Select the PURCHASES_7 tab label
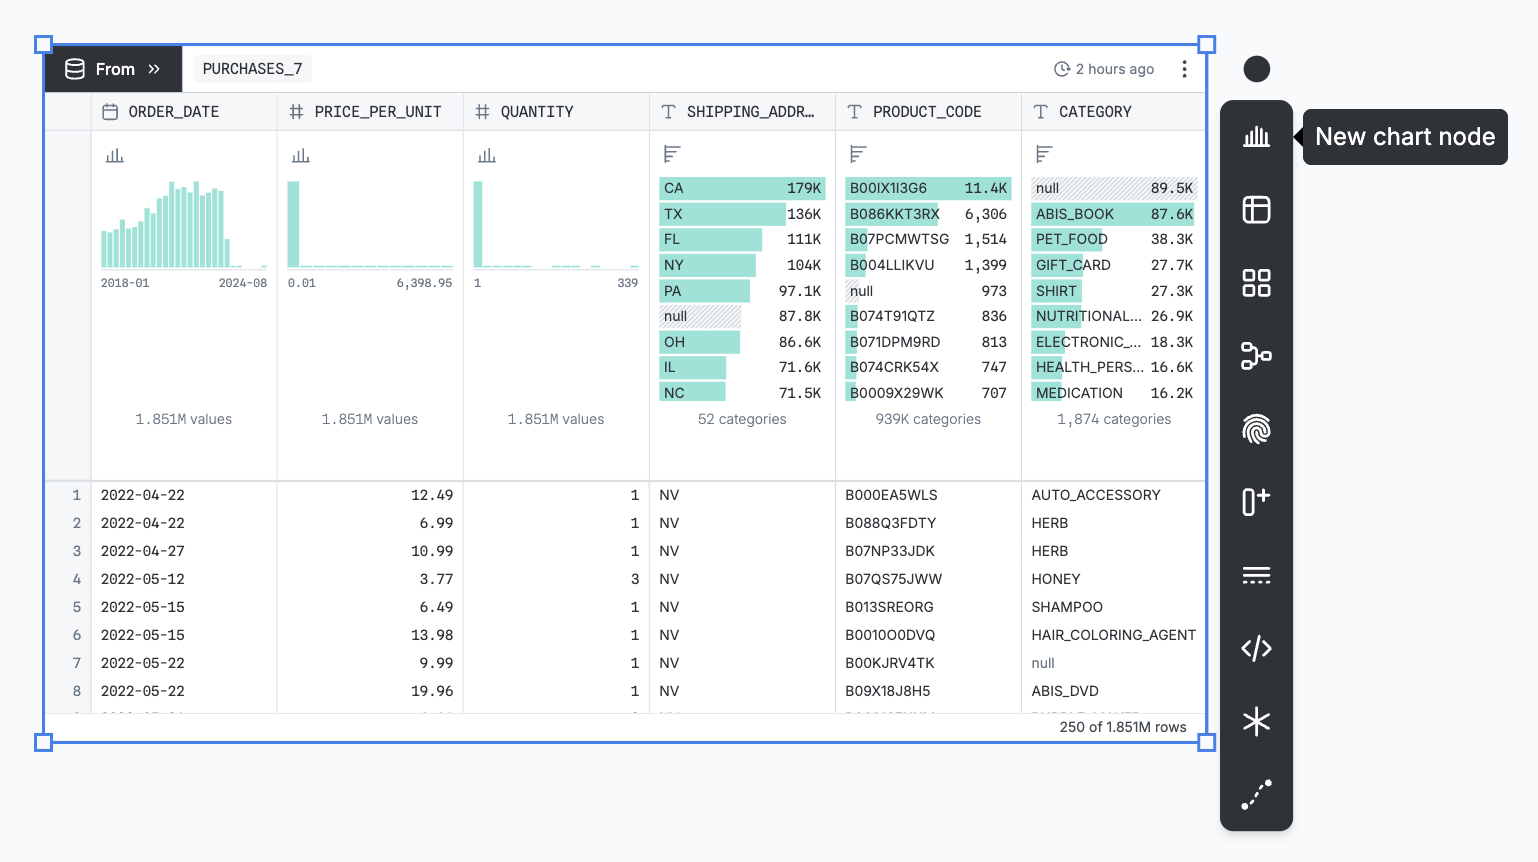1538x862 pixels. click(252, 68)
